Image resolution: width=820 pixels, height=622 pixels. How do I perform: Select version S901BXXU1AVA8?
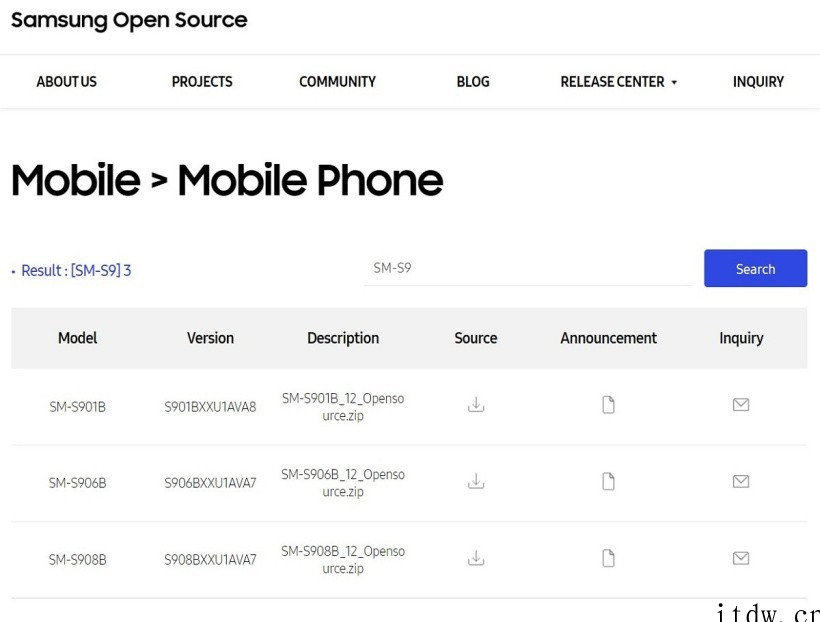[x=210, y=406]
